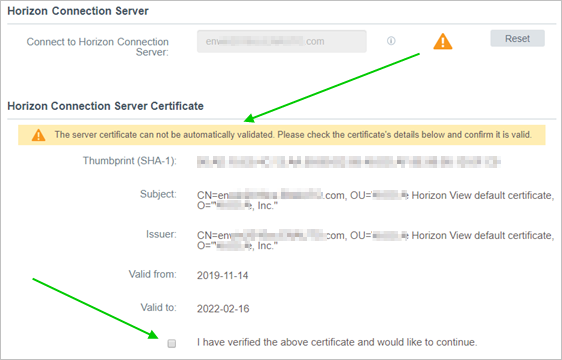Click the Reset button
This screenshot has width=562, height=360.
517,38
